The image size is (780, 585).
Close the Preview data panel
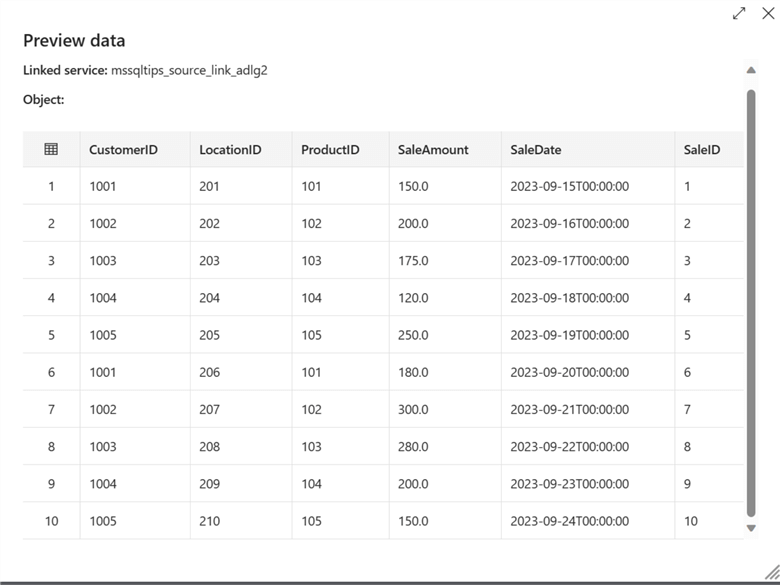(x=768, y=13)
